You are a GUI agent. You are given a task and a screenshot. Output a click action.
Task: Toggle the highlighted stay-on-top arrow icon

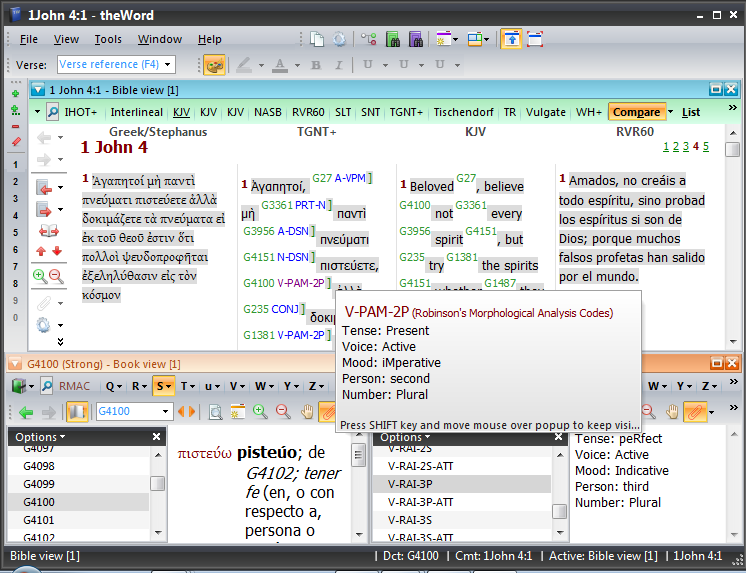[x=511, y=39]
